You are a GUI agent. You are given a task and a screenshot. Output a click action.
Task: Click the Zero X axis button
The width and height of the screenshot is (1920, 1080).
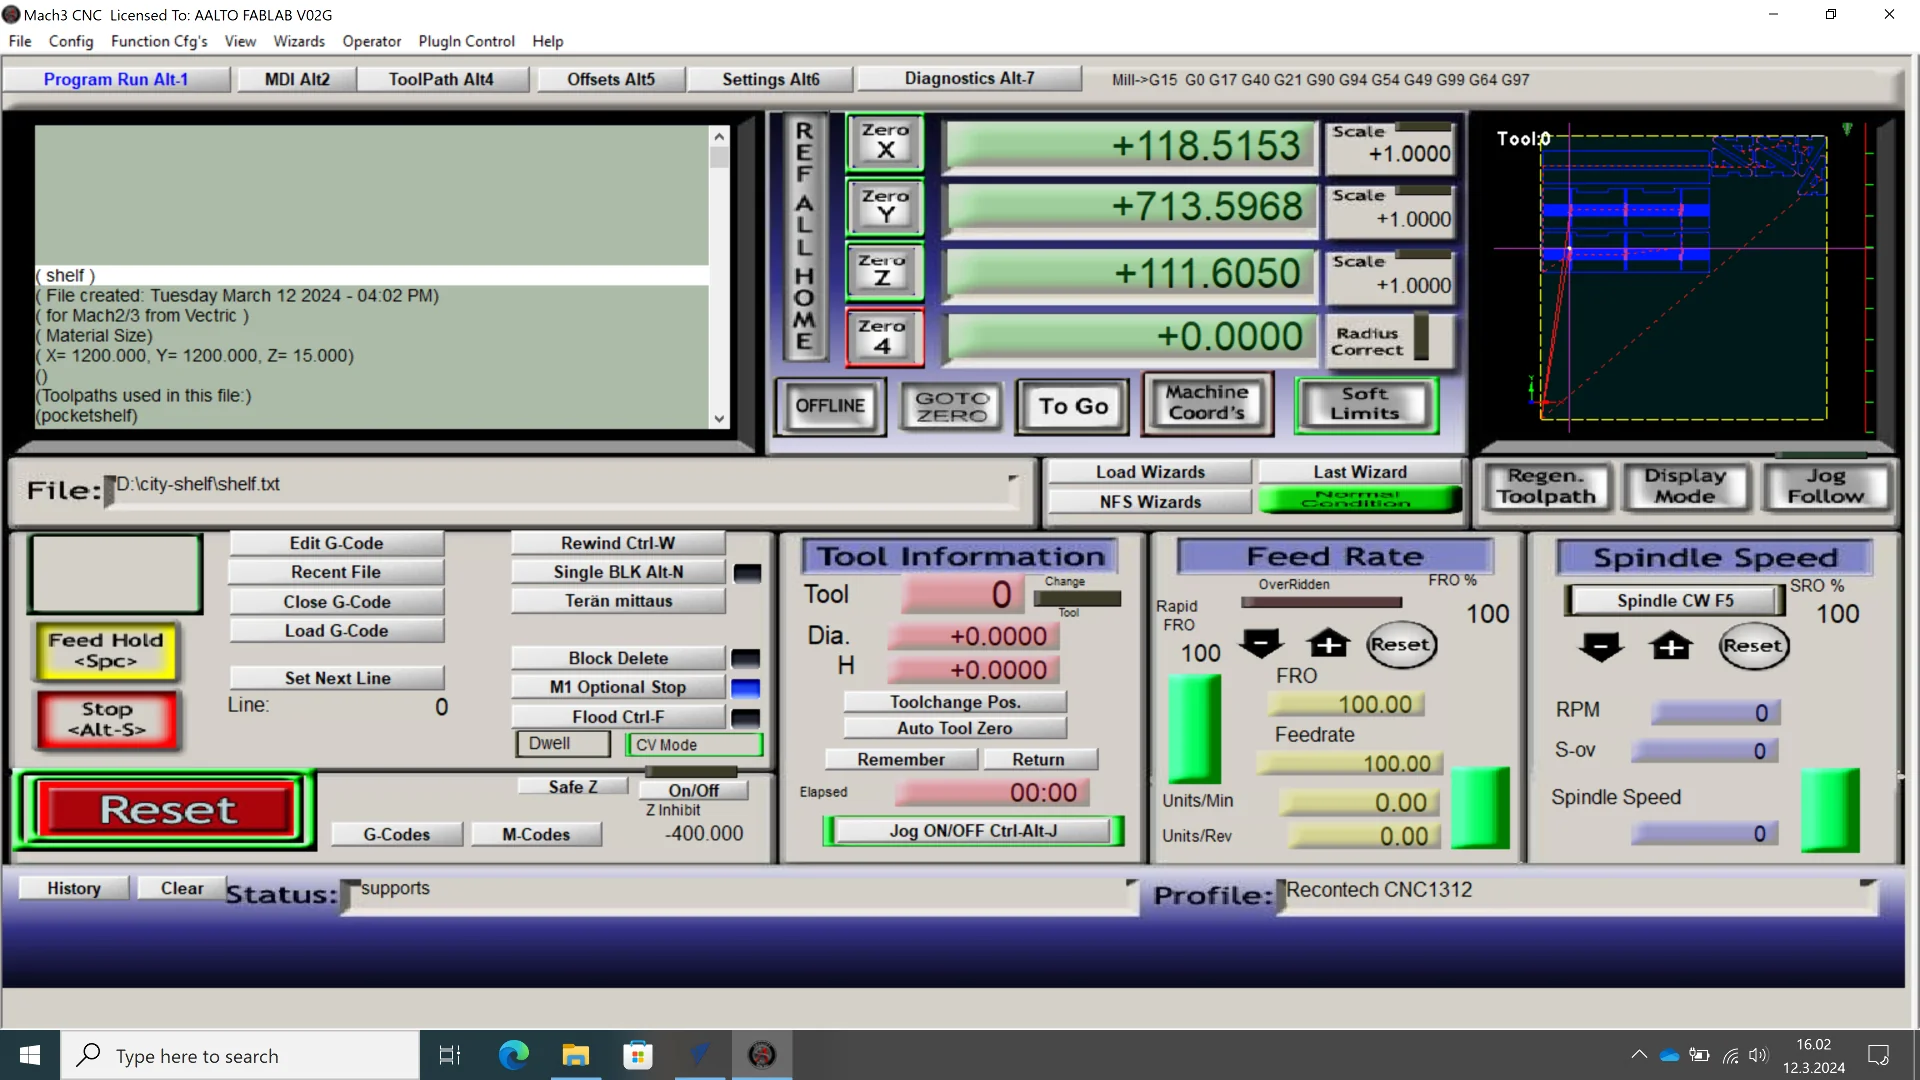tap(885, 141)
